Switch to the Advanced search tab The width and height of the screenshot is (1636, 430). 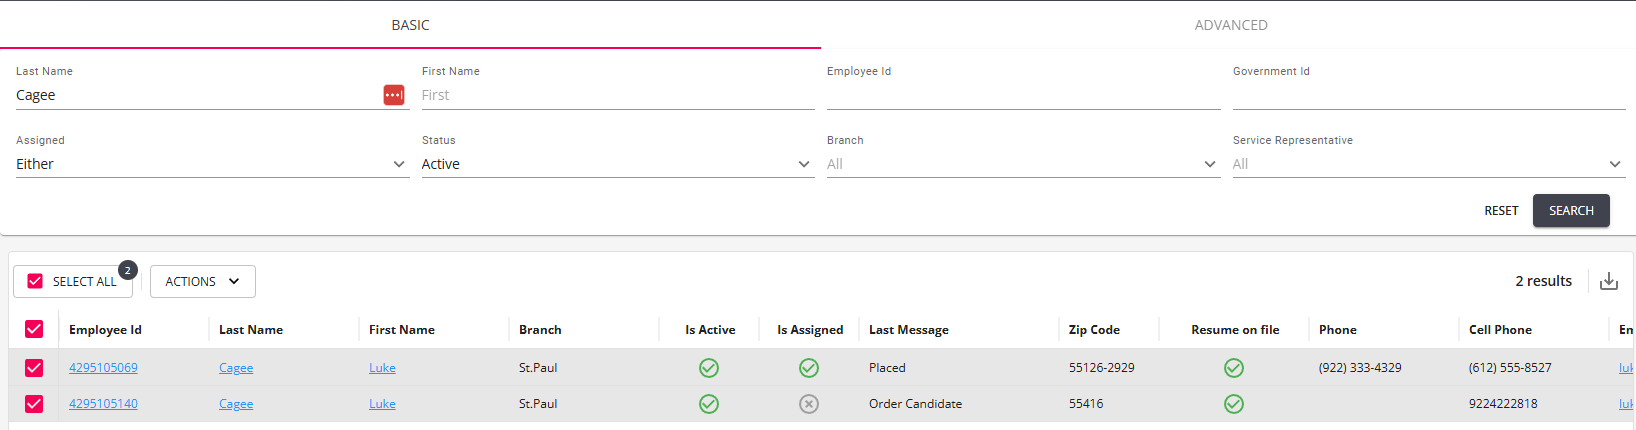[x=1230, y=25]
